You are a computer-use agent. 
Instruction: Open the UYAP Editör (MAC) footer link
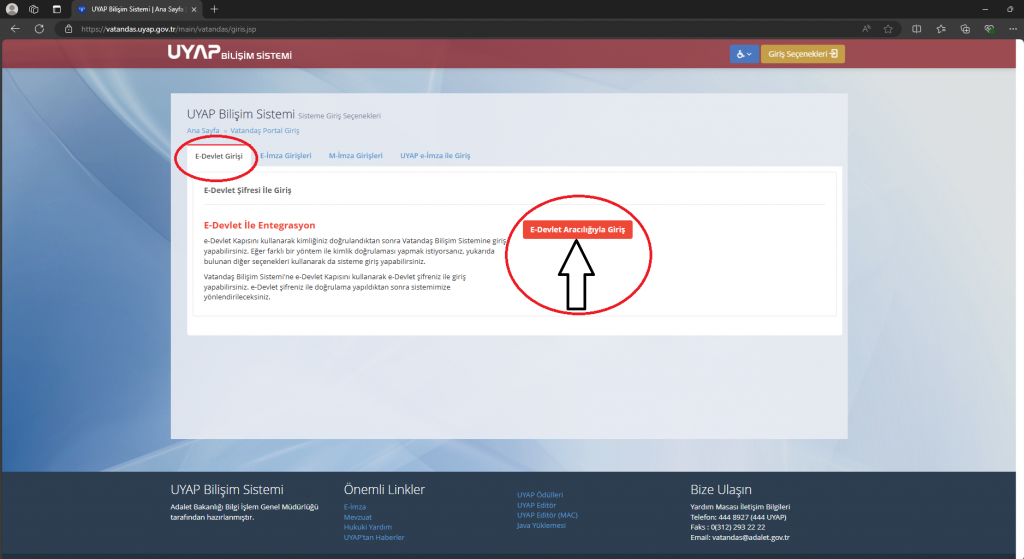547,515
